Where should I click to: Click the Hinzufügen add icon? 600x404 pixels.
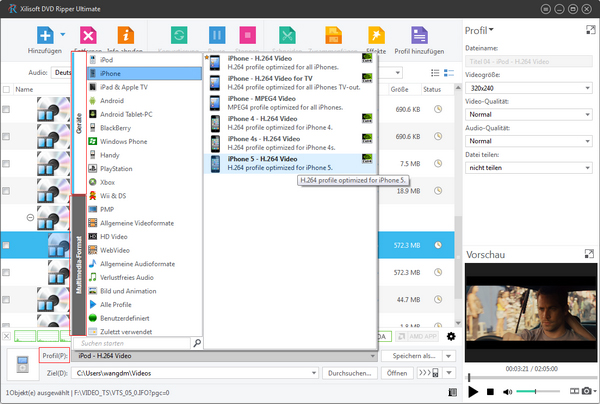pos(45,36)
